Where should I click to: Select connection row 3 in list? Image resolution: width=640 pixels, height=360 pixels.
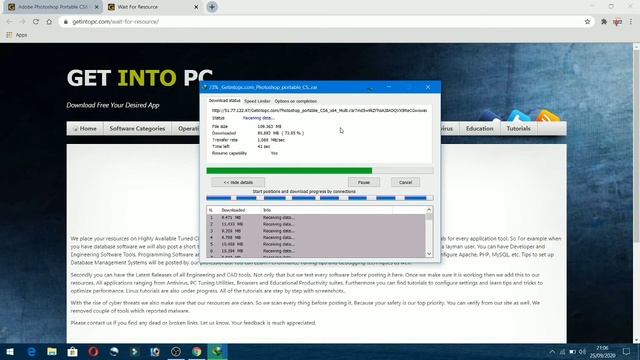[x=316, y=231]
